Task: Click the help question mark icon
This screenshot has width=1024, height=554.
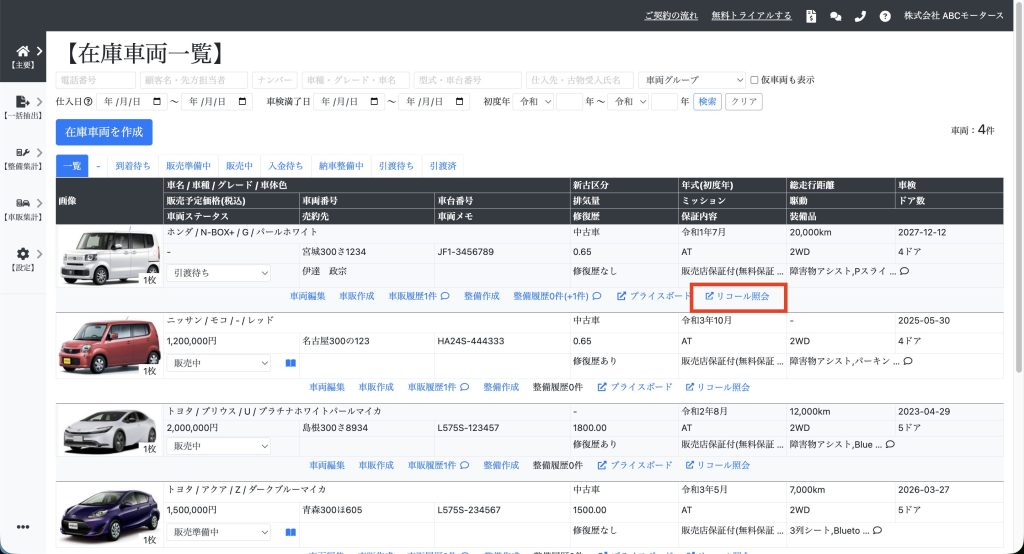Action: [x=885, y=16]
